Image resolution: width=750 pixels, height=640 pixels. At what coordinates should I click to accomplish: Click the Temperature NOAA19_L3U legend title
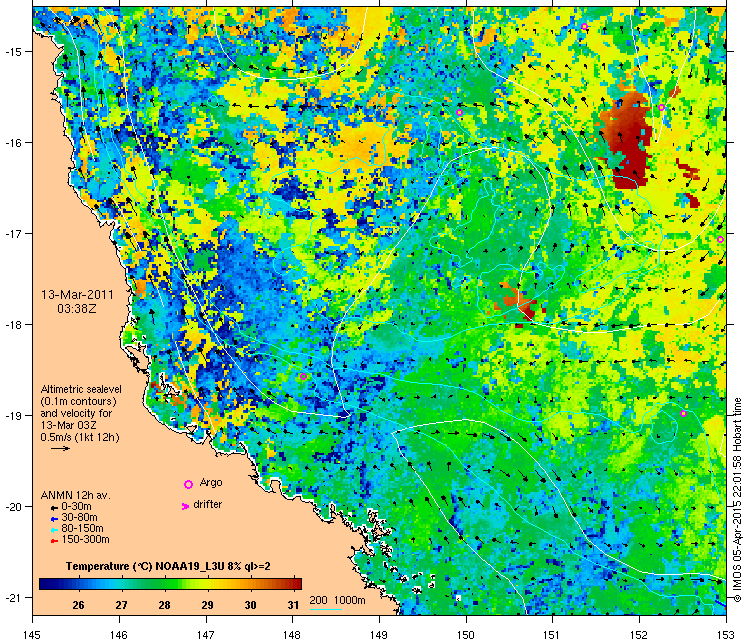pos(168,566)
